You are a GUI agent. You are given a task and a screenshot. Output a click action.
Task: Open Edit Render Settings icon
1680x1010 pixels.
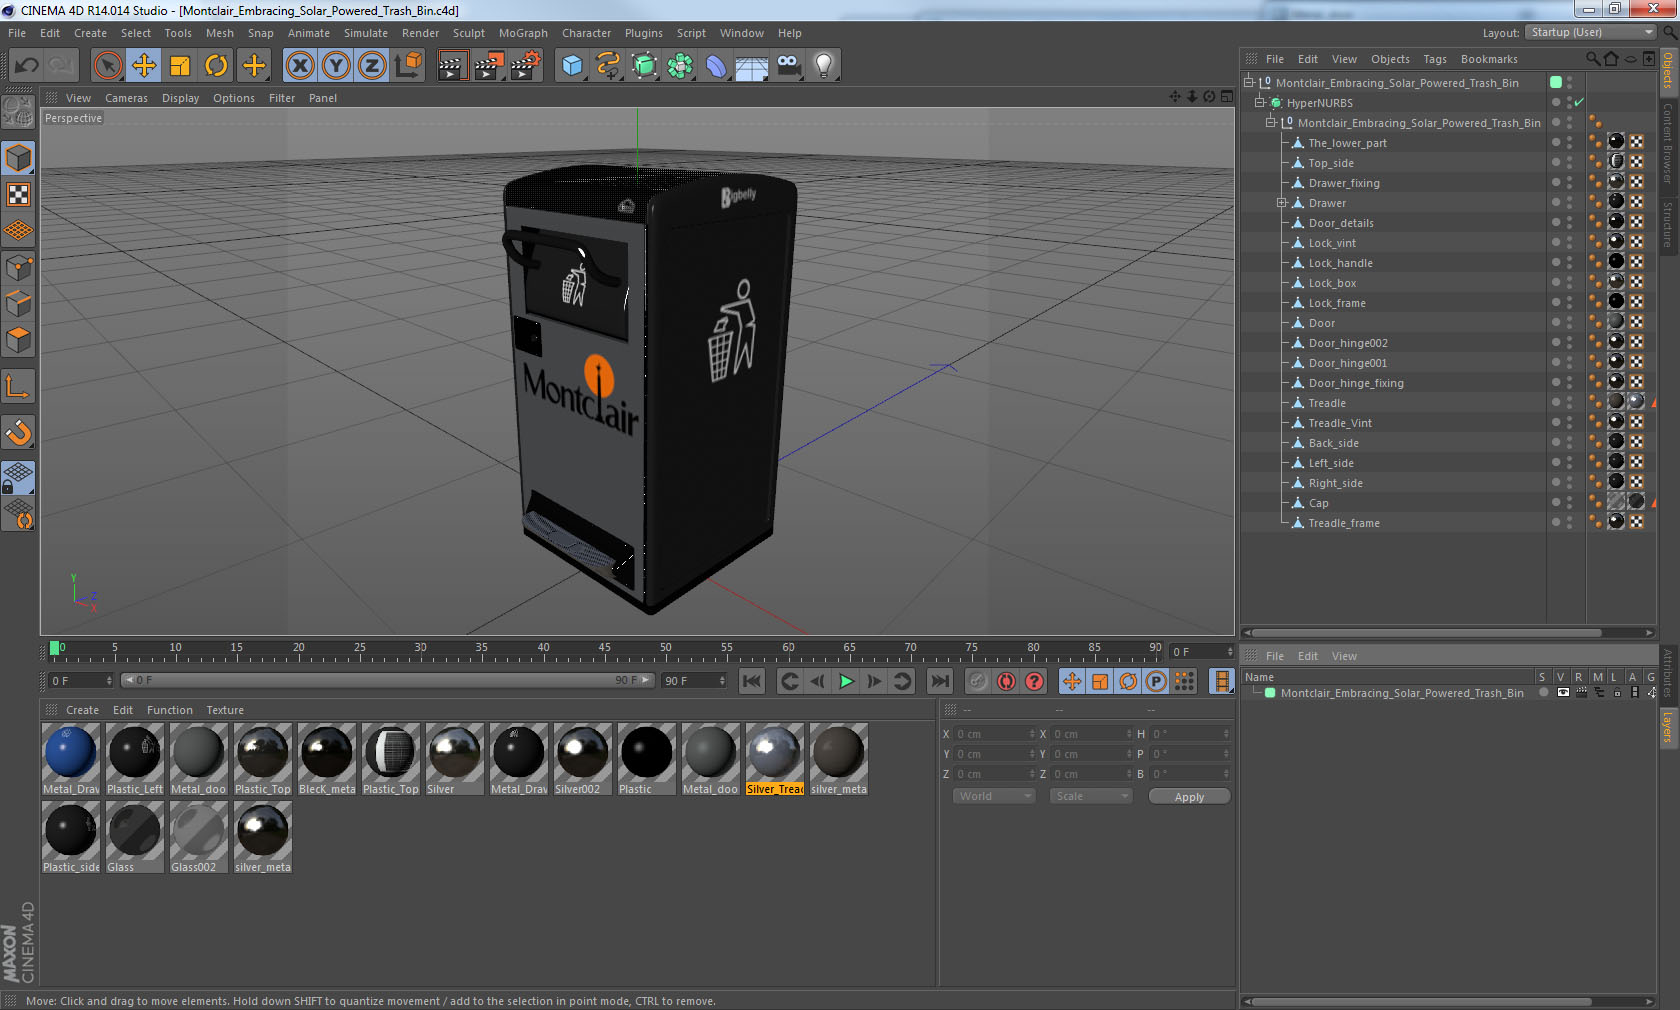click(x=526, y=66)
